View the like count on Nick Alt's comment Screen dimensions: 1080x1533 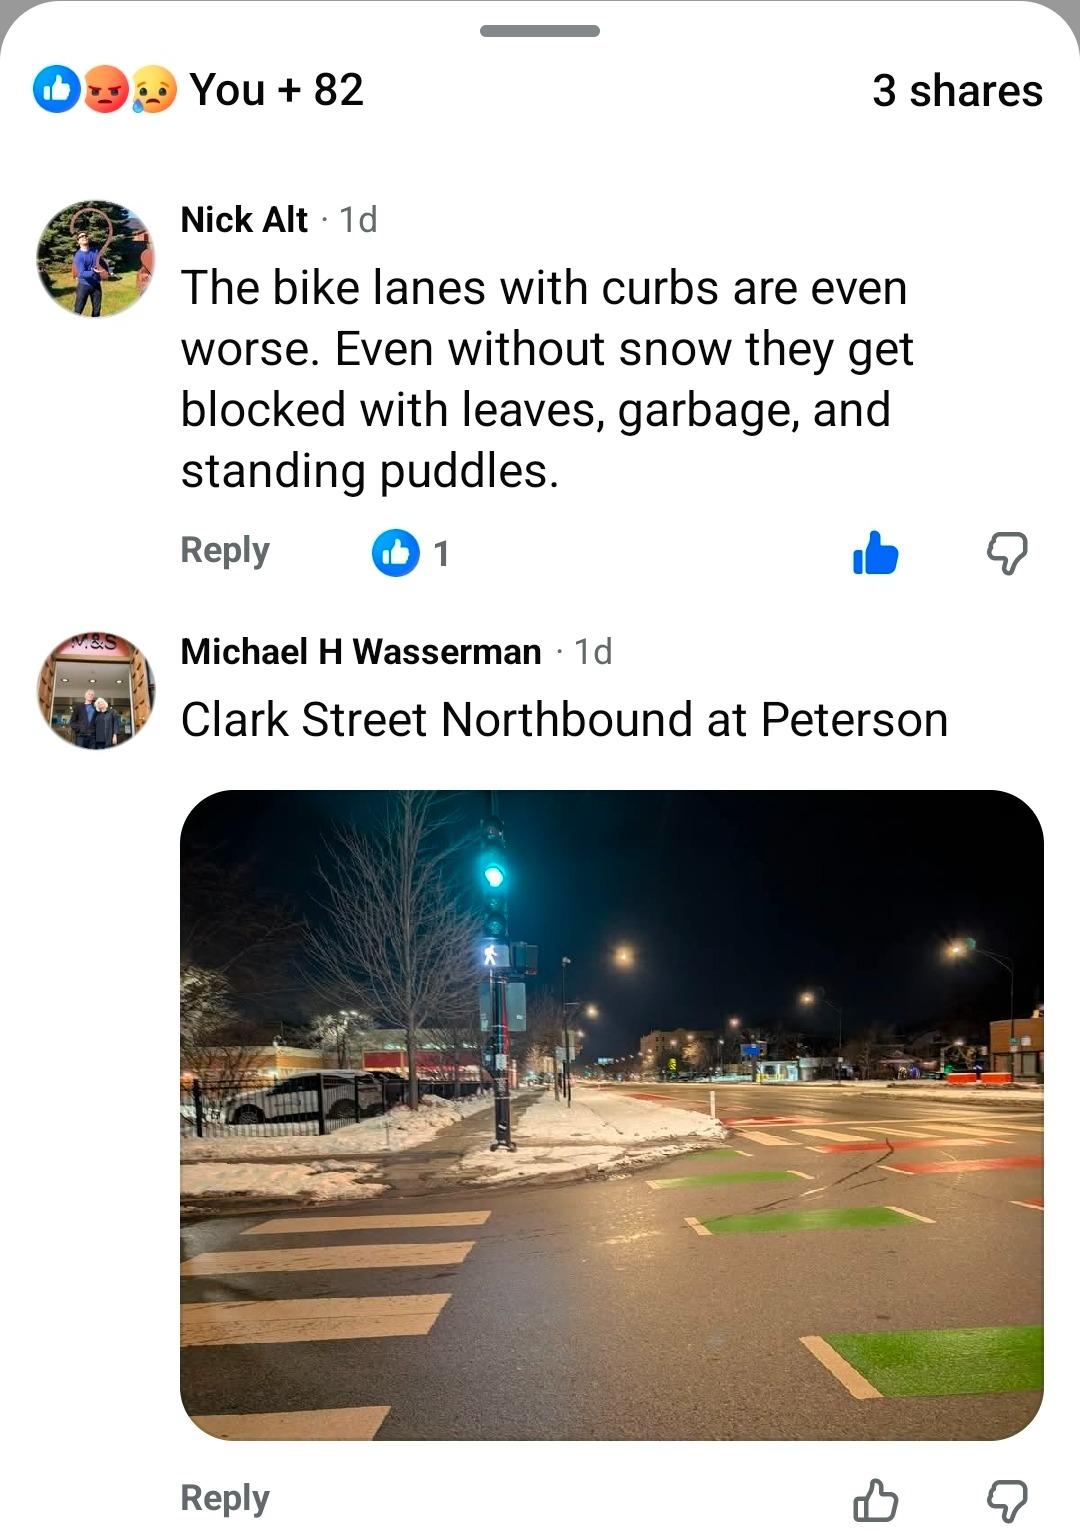[x=411, y=553]
